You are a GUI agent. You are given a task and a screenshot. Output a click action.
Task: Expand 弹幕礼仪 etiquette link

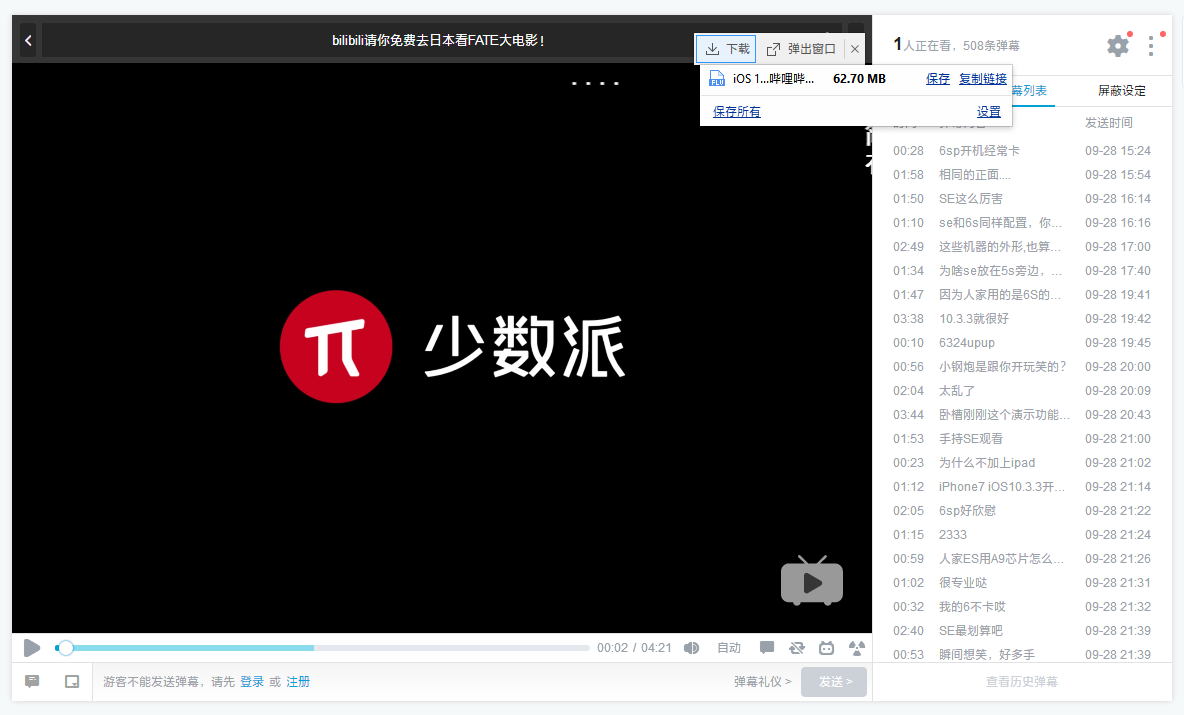(762, 682)
